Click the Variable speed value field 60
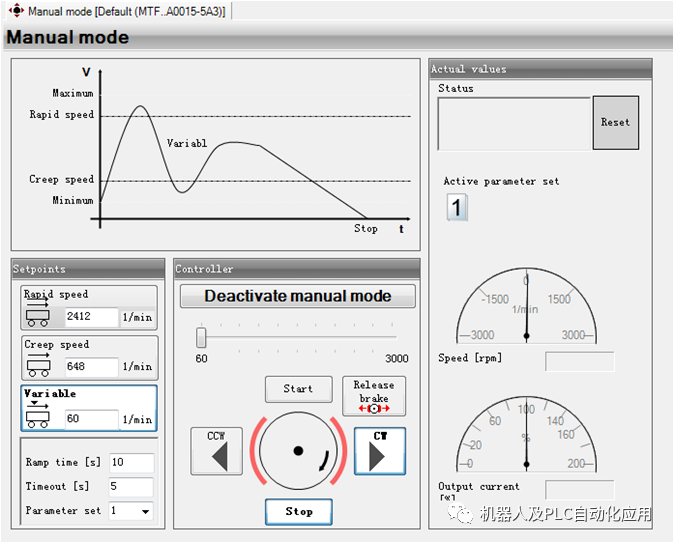Screen dimensions: 674x543 (x=92, y=419)
